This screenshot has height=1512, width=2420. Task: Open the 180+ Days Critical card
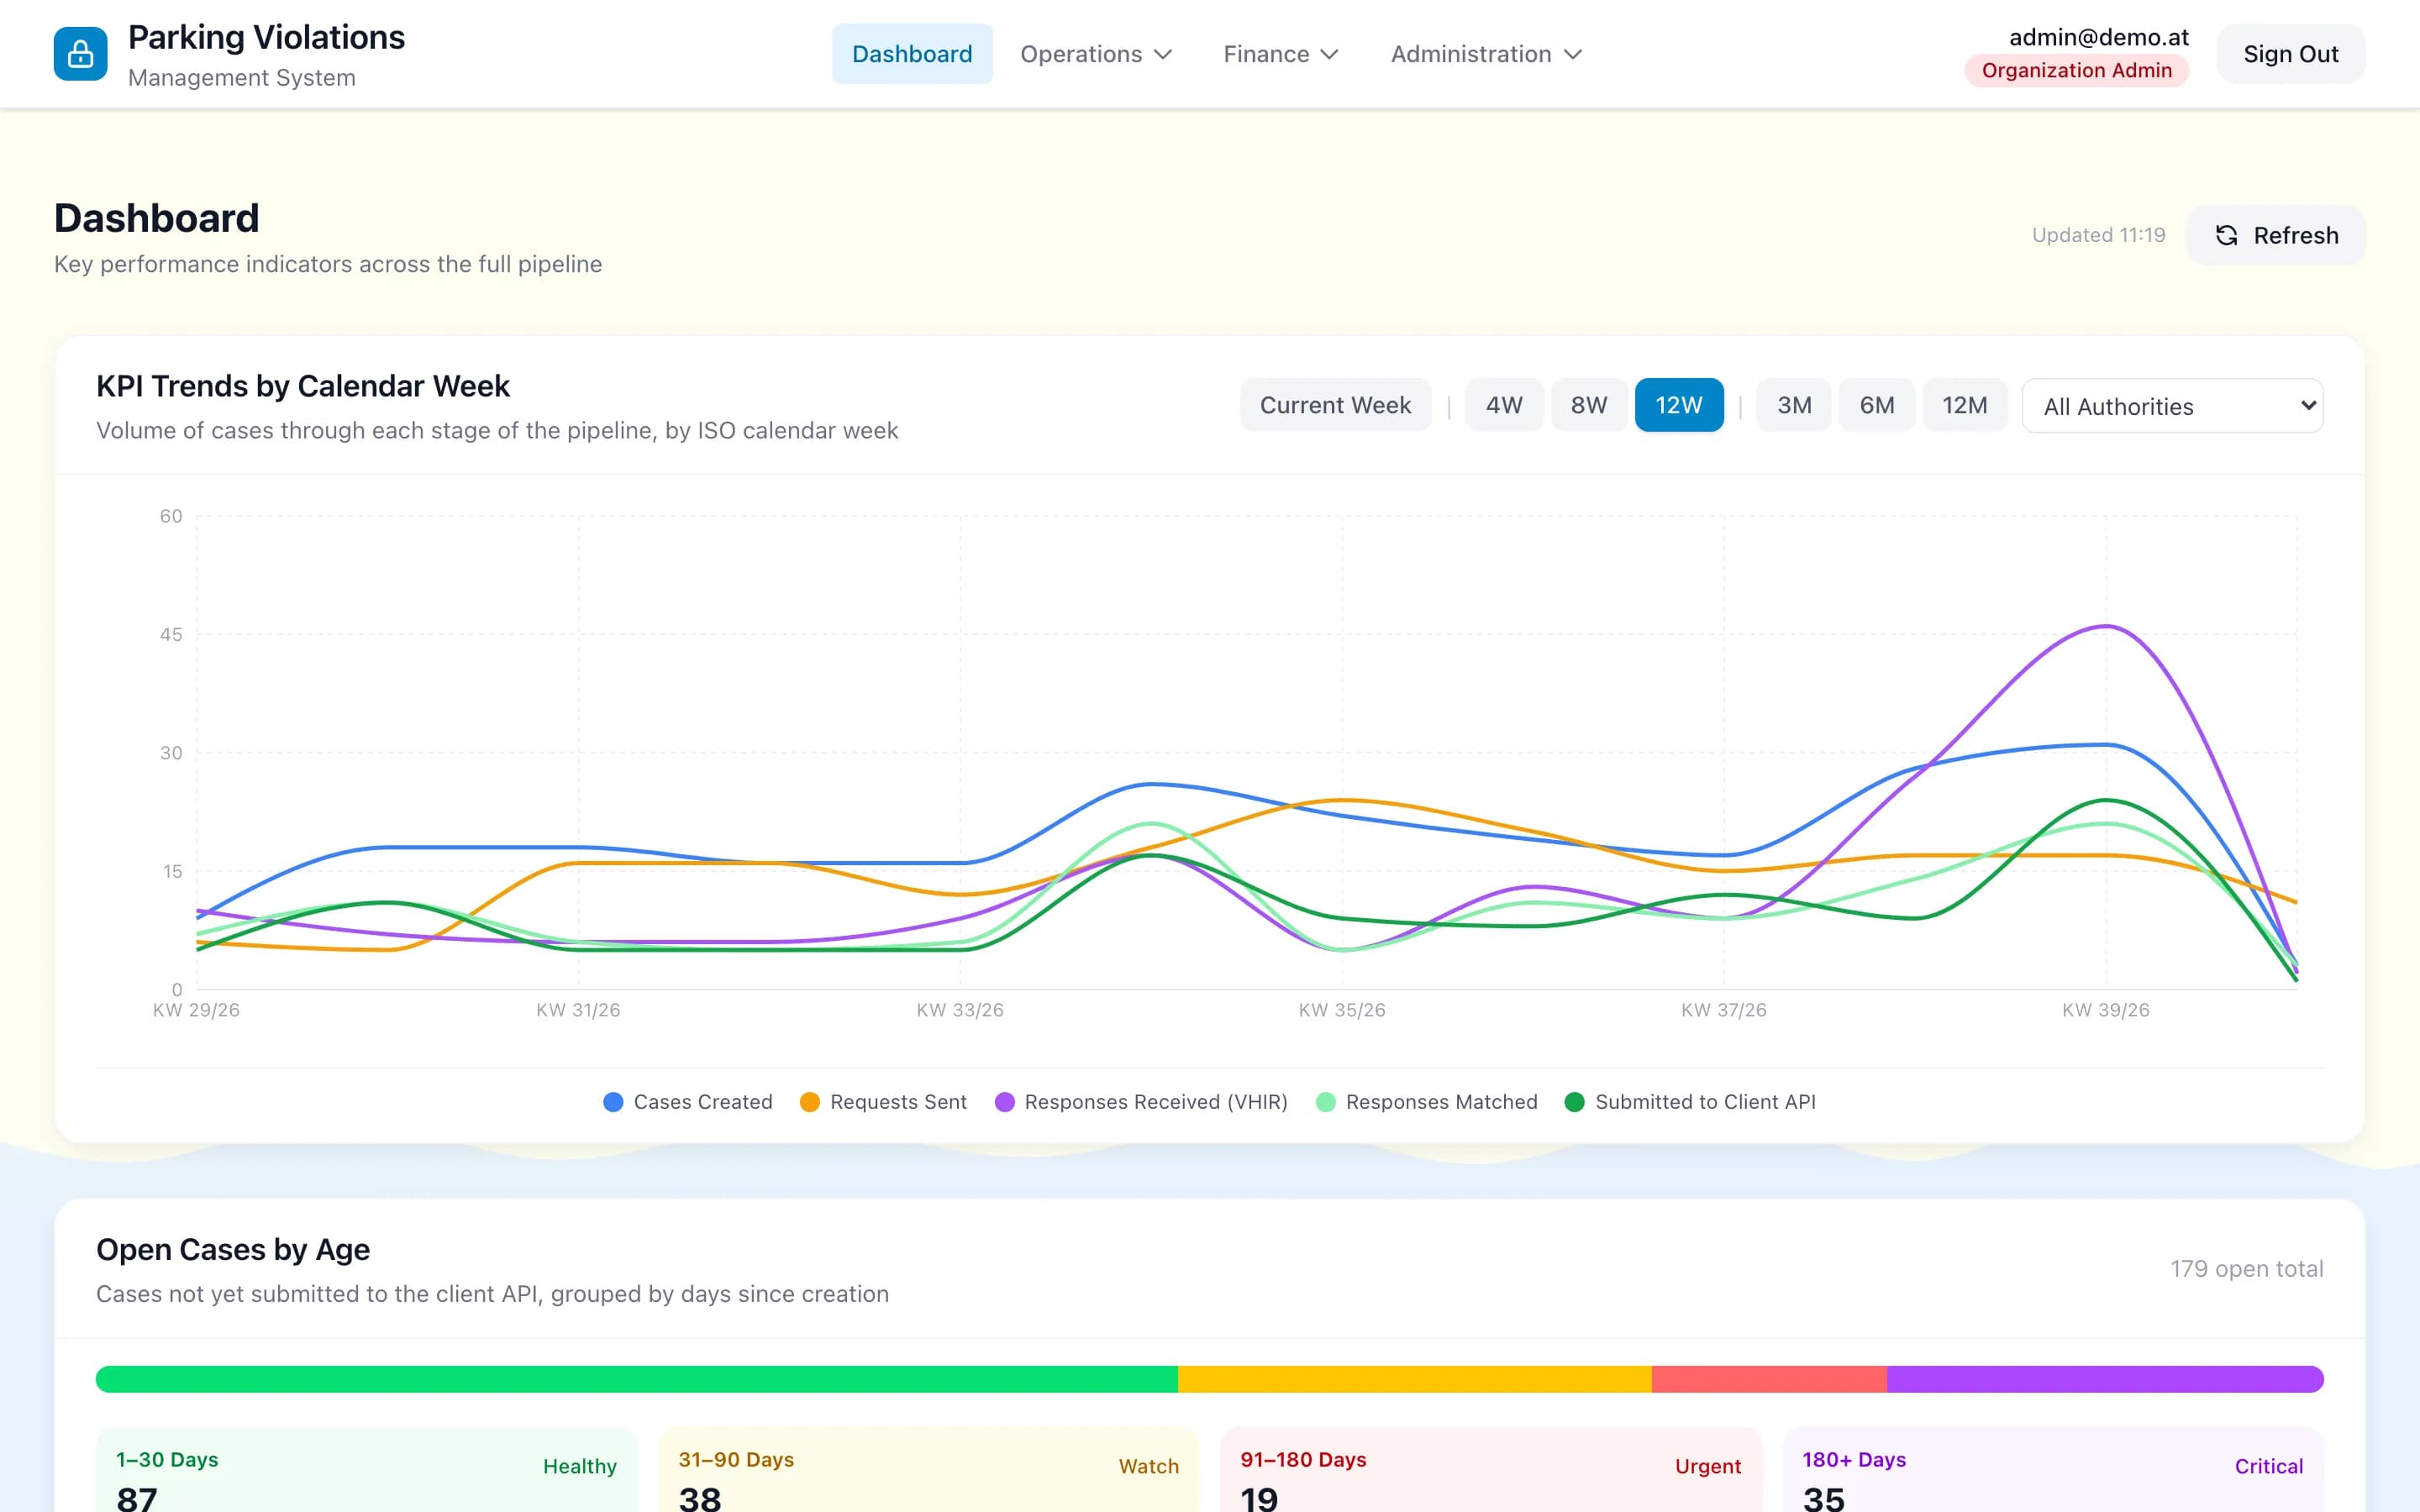tap(2053, 1470)
